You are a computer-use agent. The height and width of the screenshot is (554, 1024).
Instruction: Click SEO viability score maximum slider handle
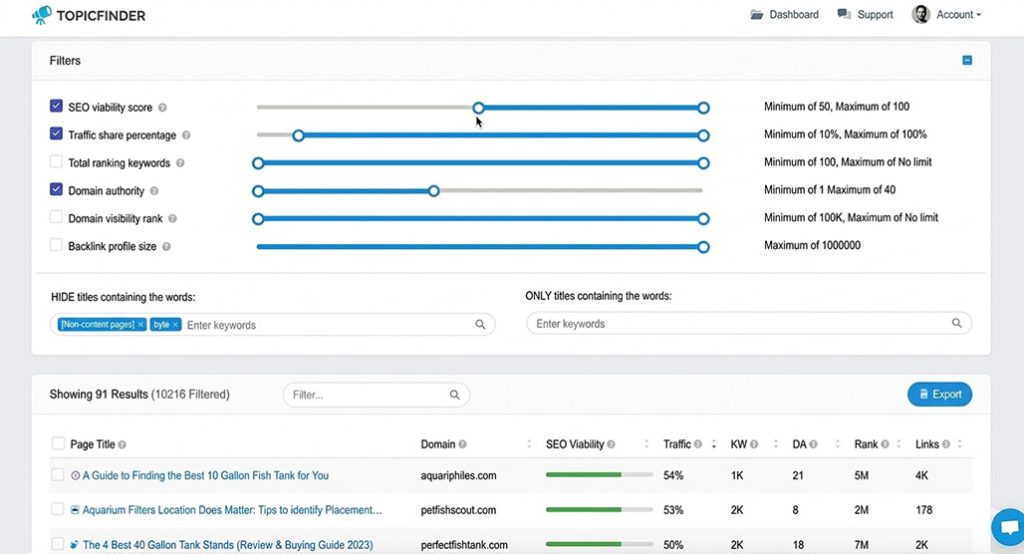[703, 108]
